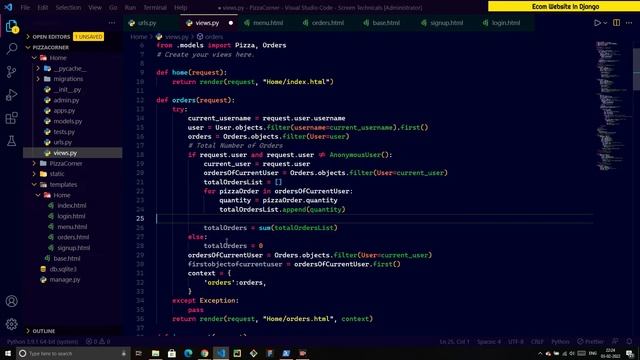Open Microsoft Store from taskbar
This screenshot has width=640, height=360.
pos(172,353)
